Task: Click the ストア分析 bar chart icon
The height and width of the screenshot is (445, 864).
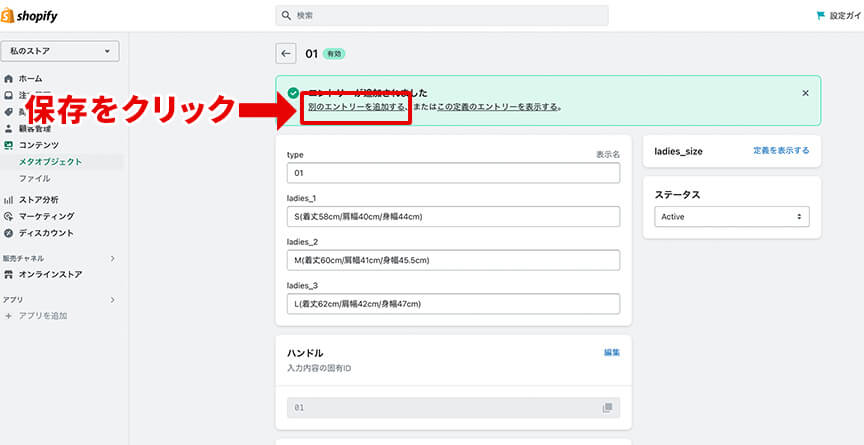Action: [x=8, y=200]
